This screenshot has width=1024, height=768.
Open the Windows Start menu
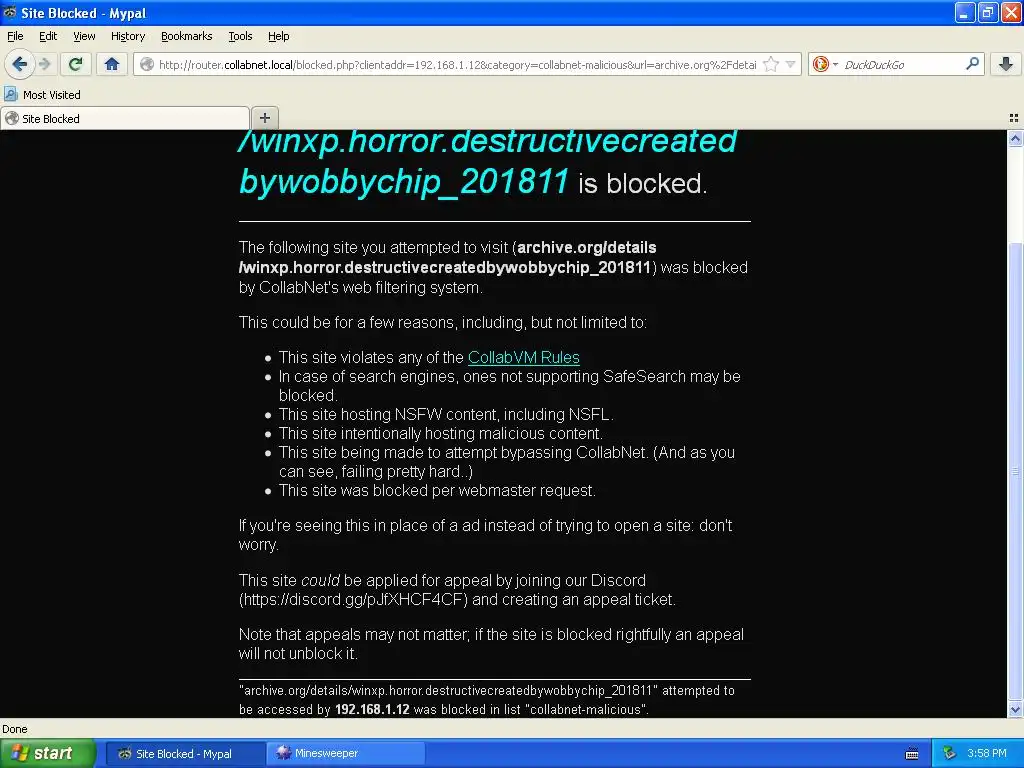(48, 754)
